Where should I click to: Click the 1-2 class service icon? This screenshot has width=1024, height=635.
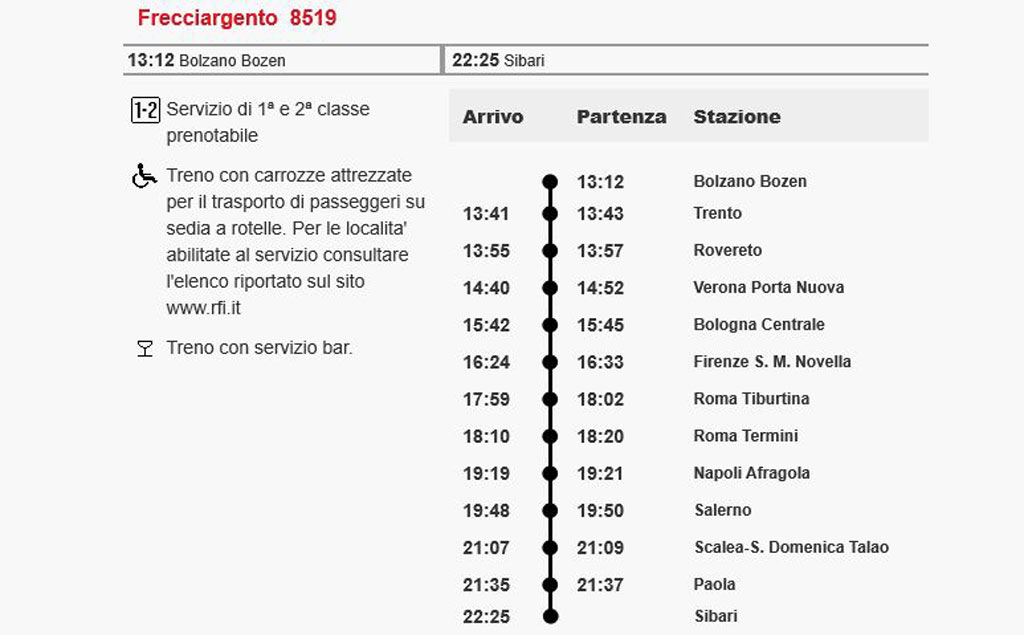pyautogui.click(x=145, y=110)
